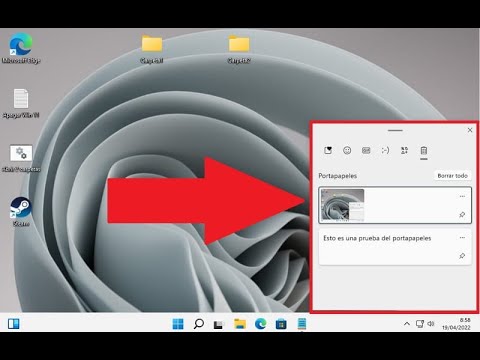Select the second folder on desktop
The width and height of the screenshot is (480, 360).
(239, 49)
